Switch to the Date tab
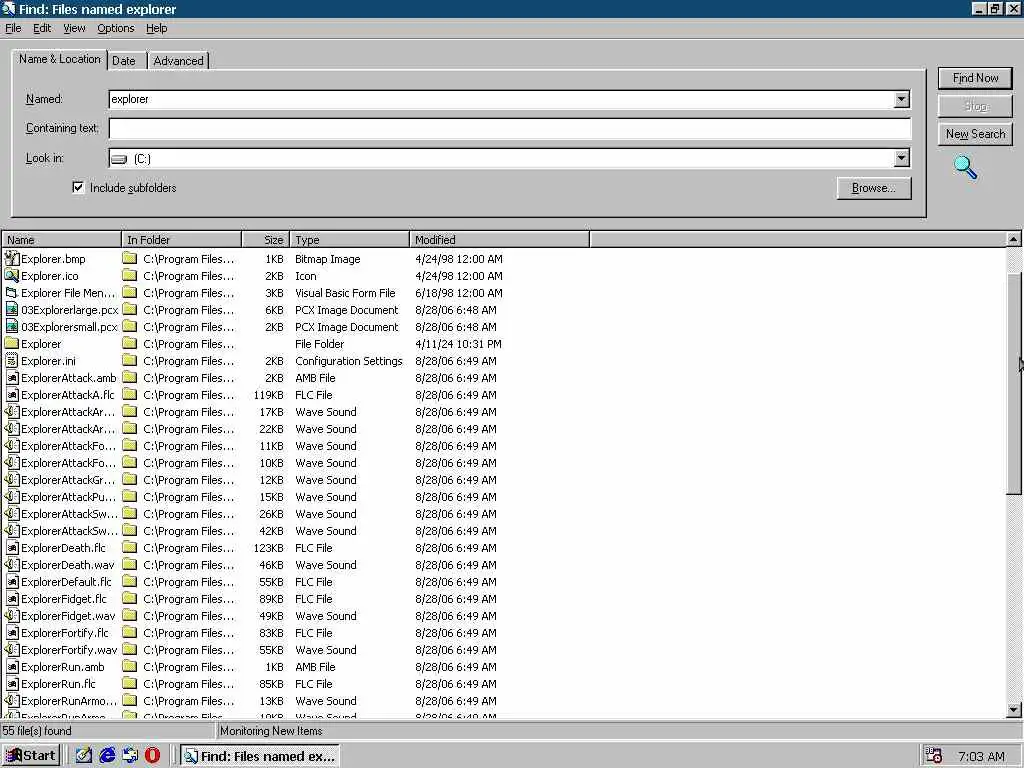 click(124, 61)
